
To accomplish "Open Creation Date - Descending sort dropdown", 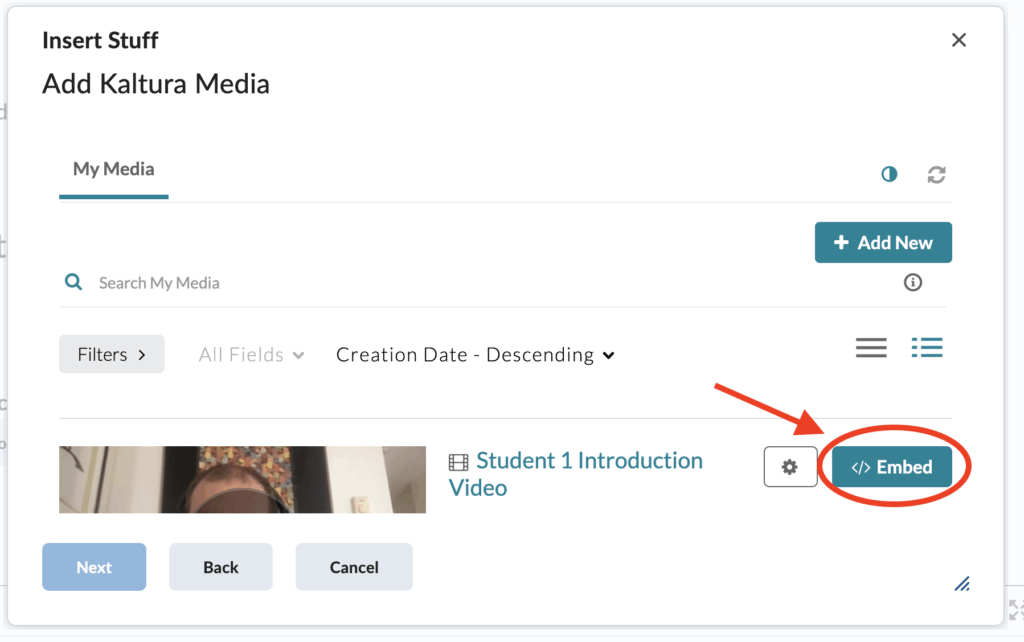I will coord(475,355).
